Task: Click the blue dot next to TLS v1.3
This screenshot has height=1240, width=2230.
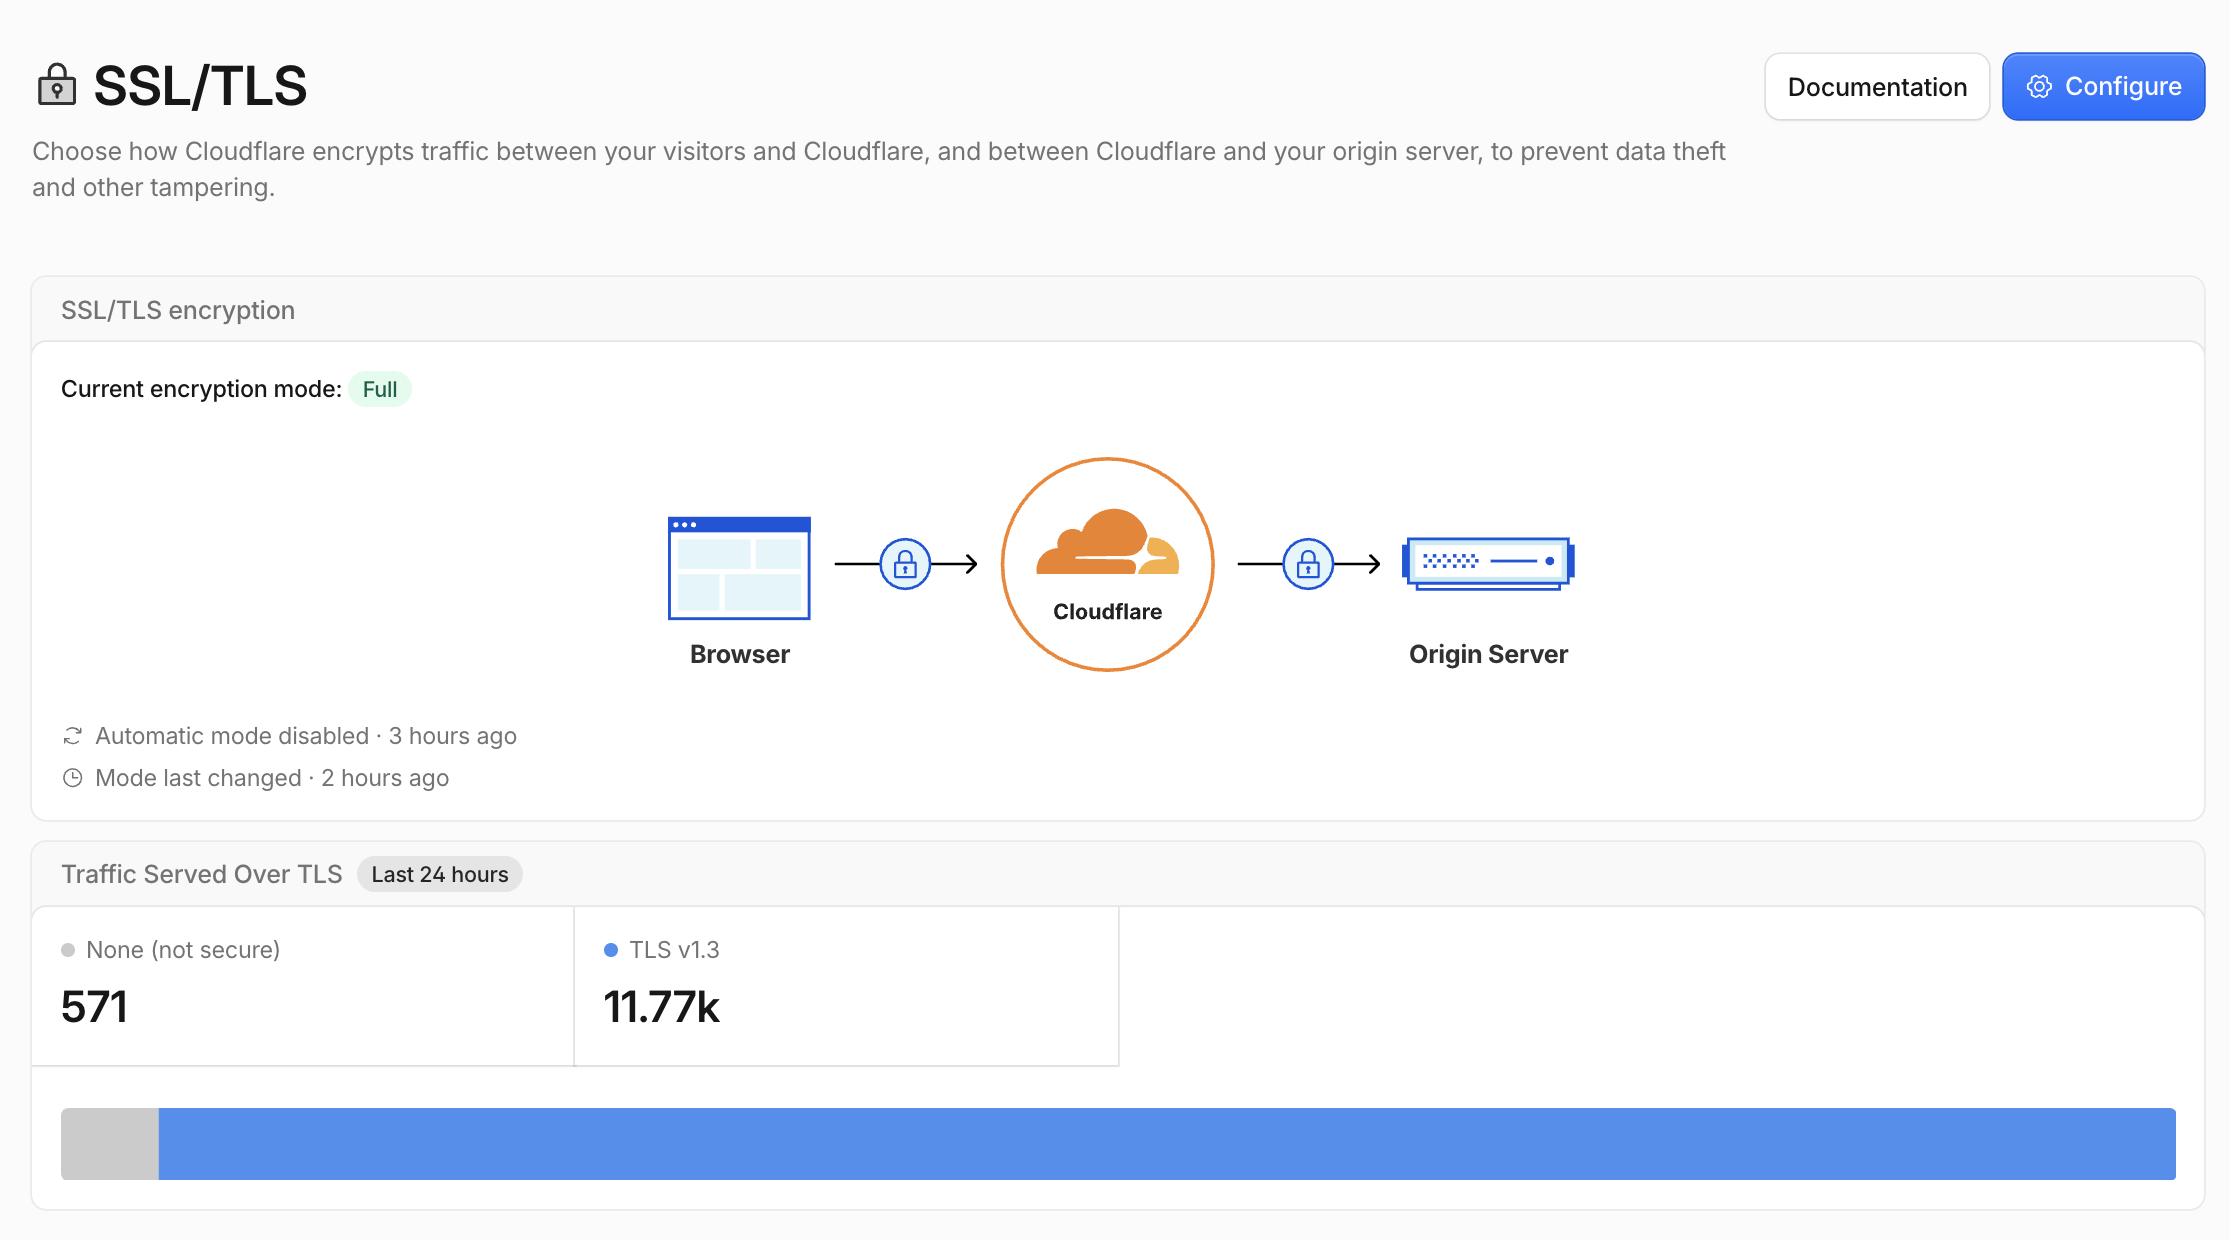Action: coord(611,950)
